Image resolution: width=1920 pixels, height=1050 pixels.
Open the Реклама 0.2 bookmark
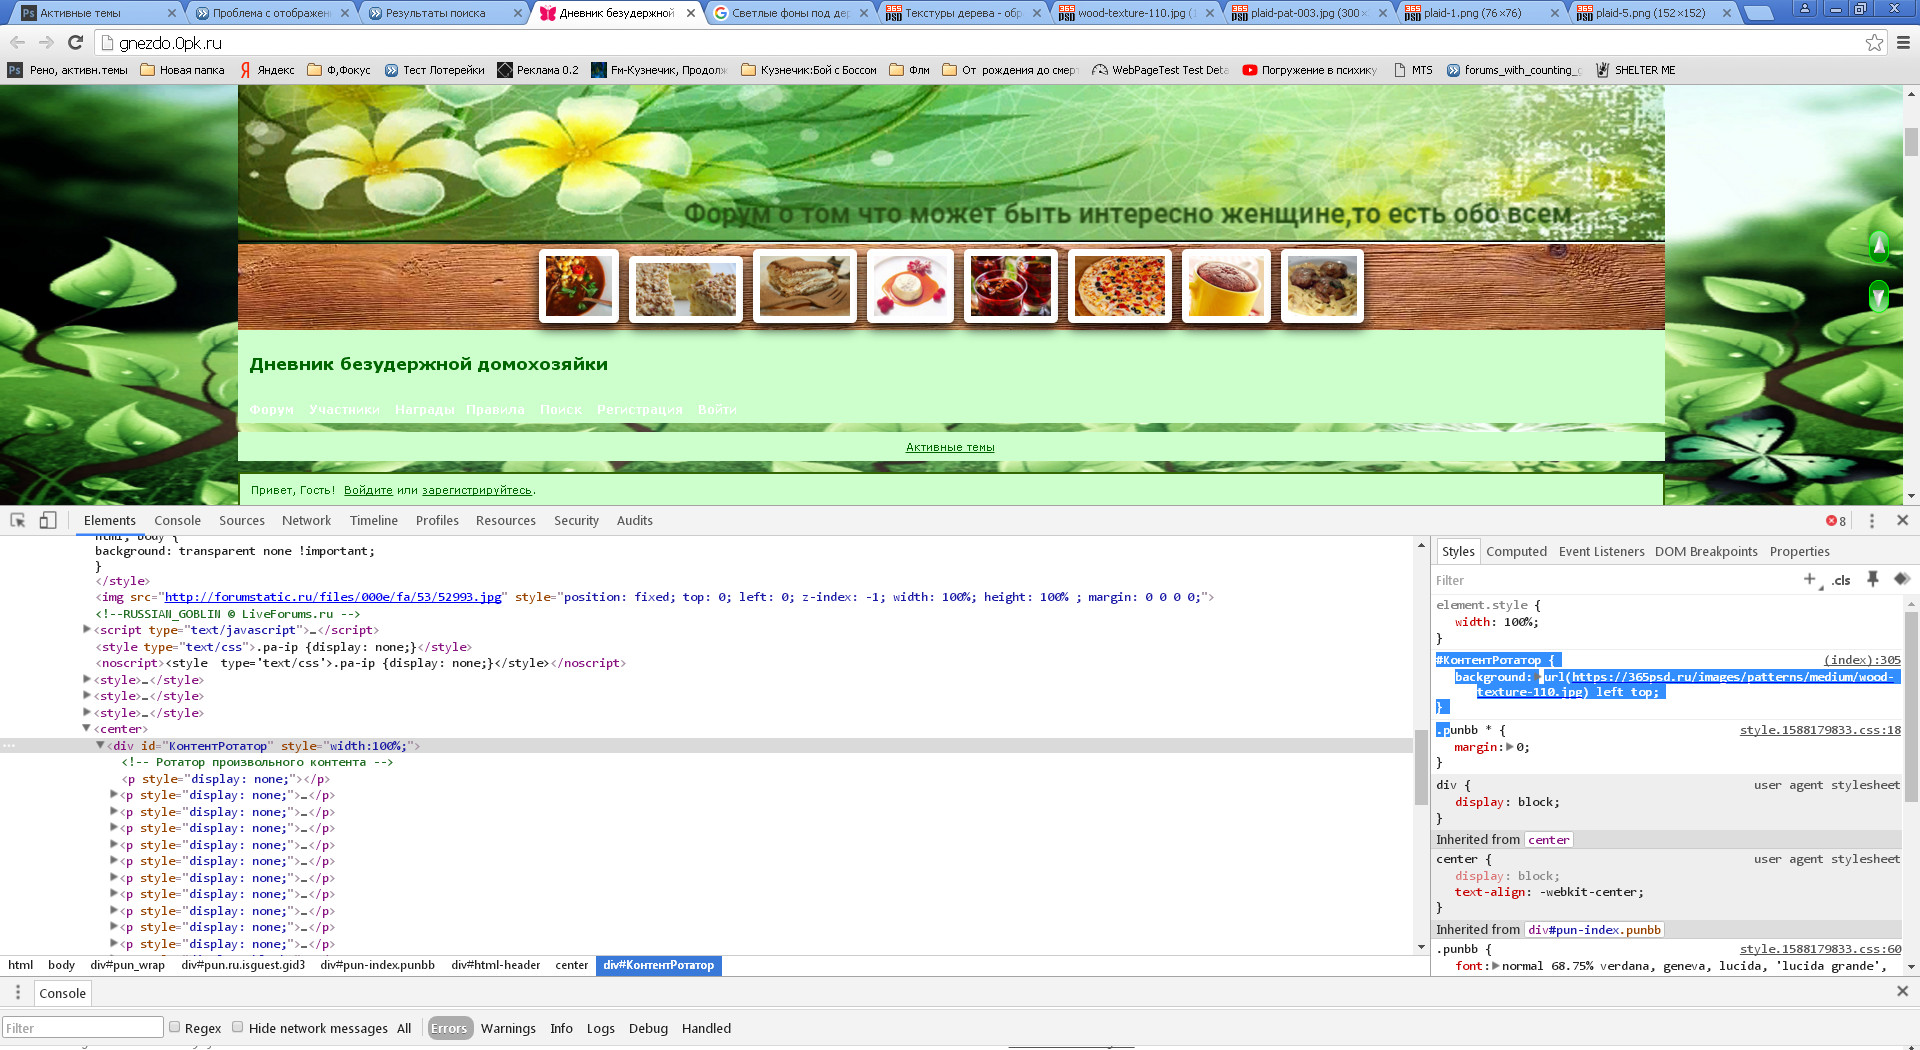(538, 70)
